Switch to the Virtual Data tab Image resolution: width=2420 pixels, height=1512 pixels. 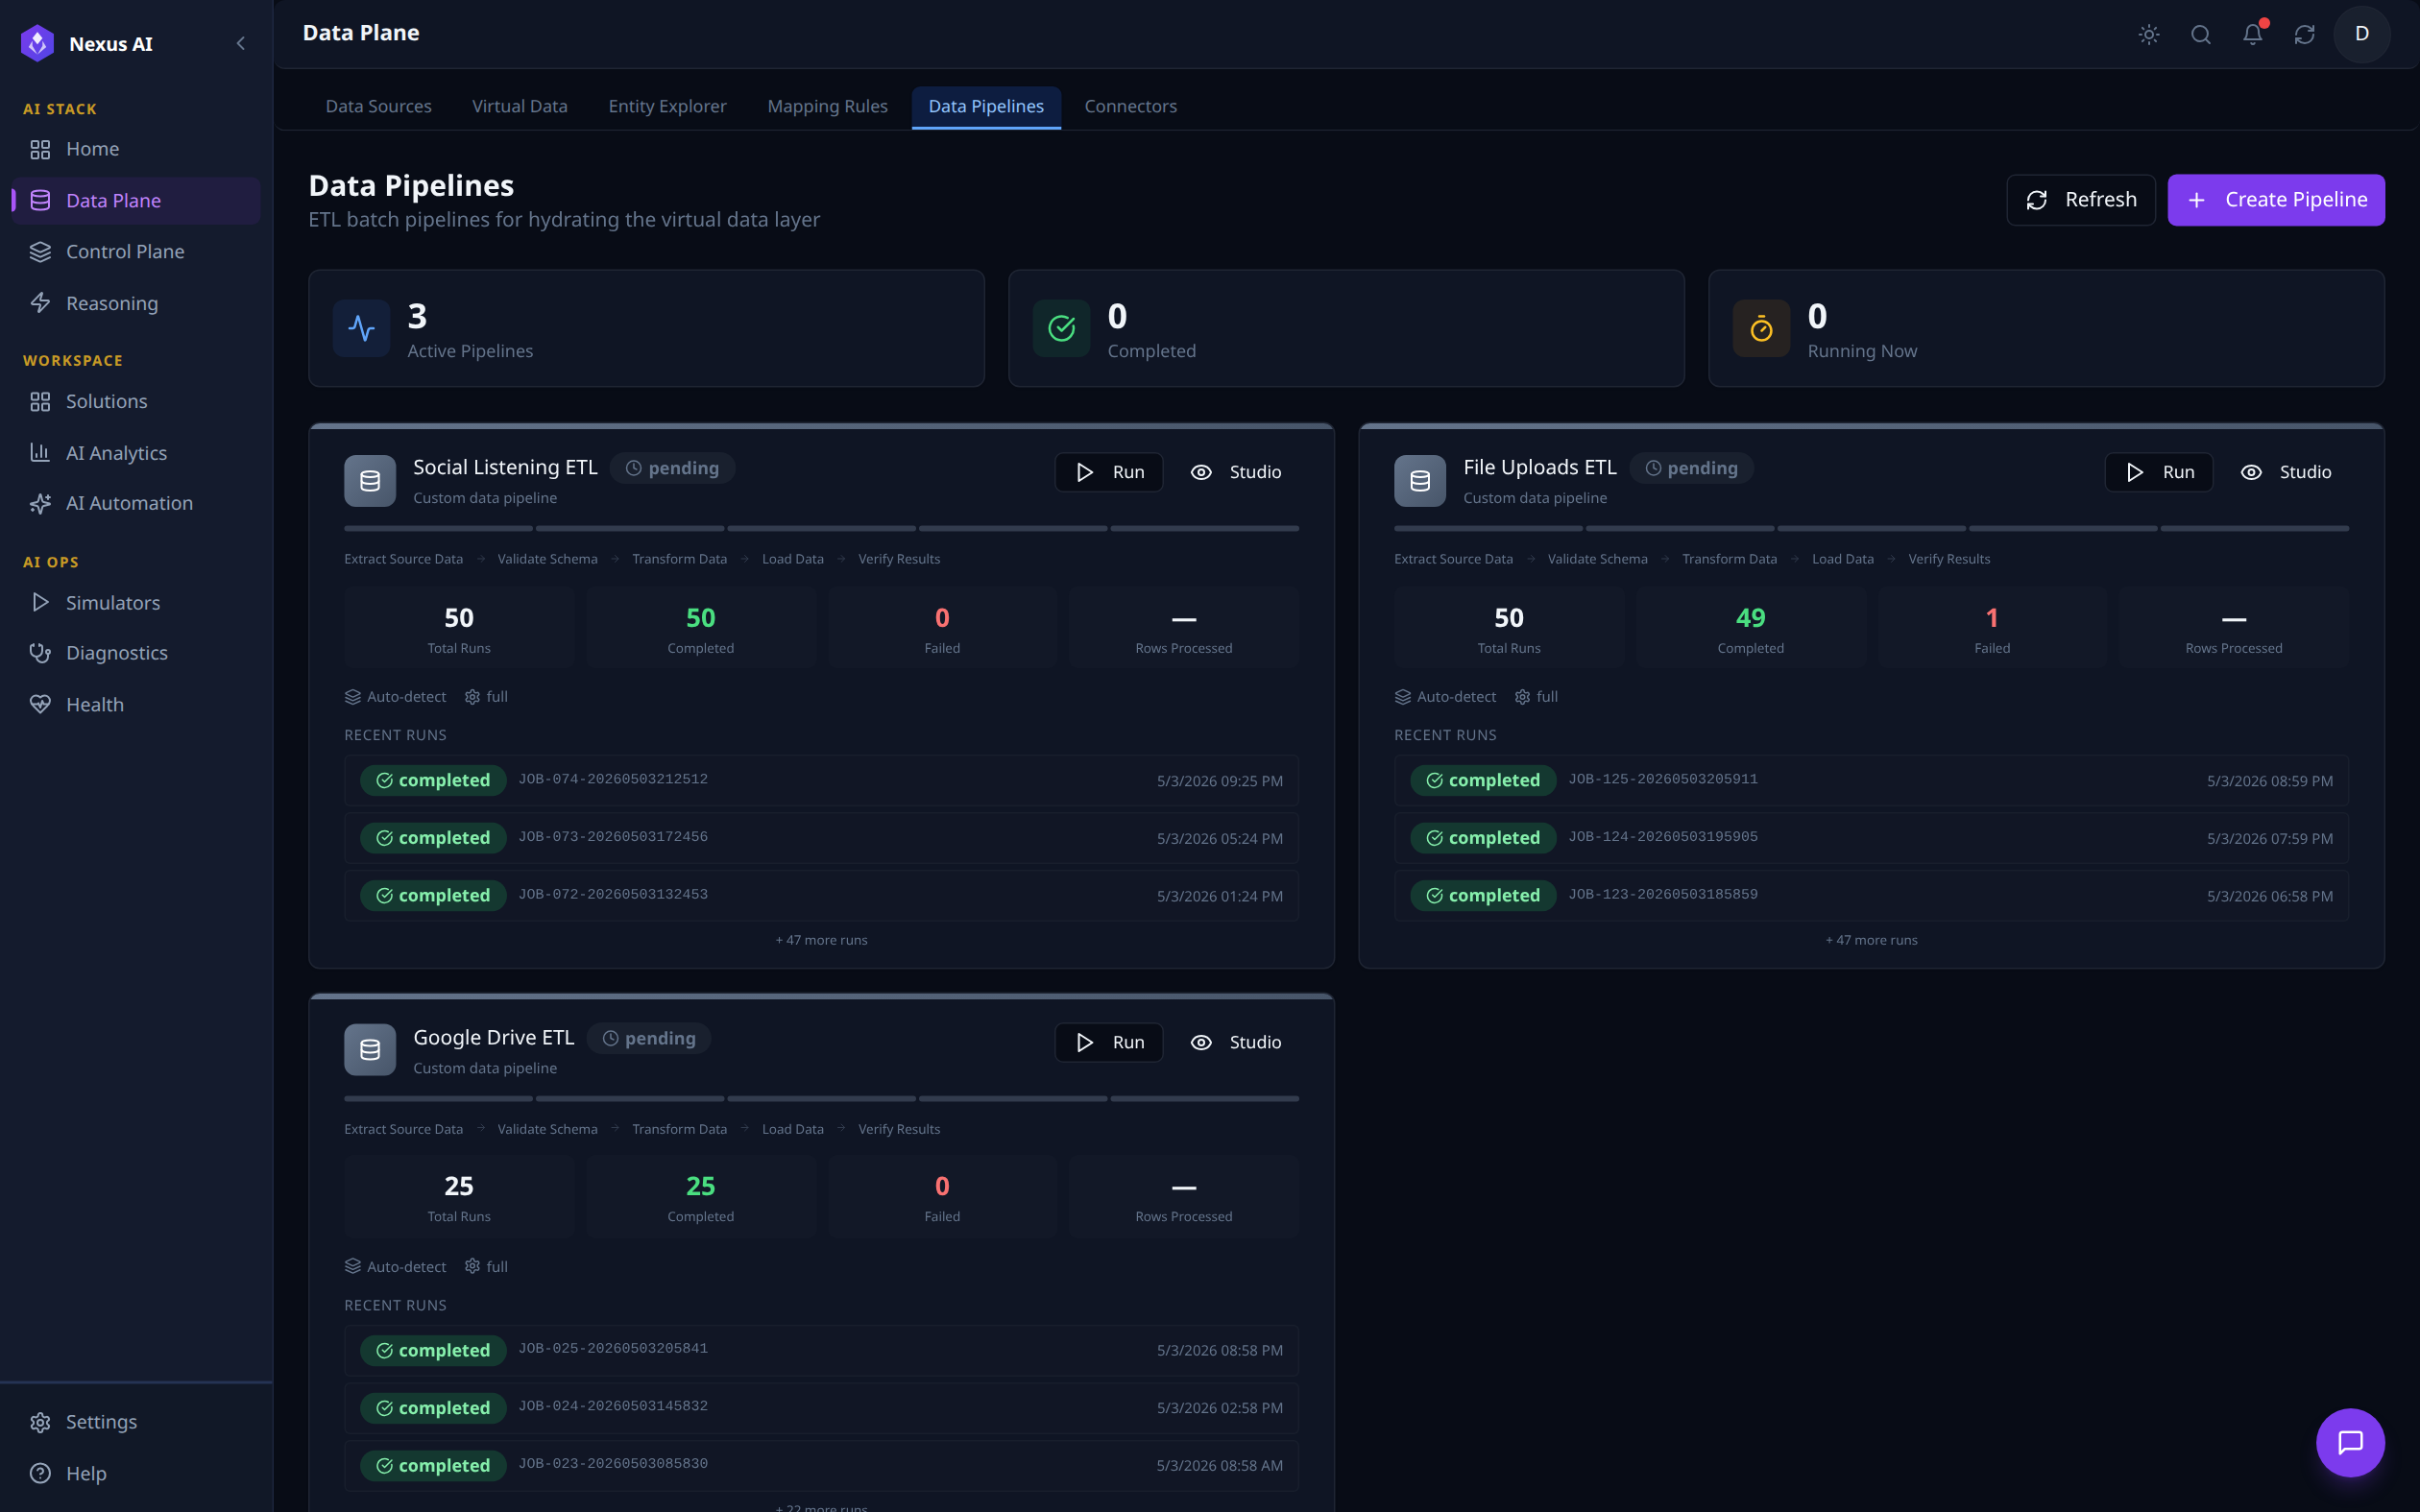pyautogui.click(x=520, y=106)
